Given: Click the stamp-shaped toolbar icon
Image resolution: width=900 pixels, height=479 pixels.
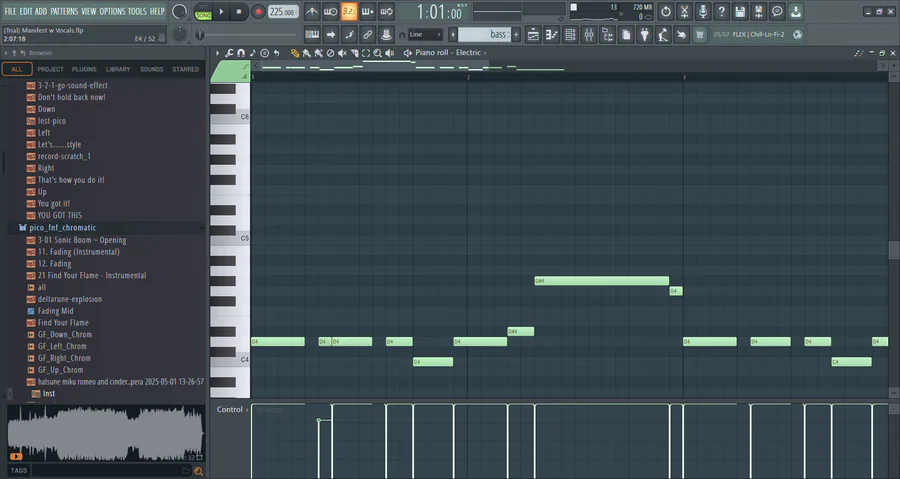Looking at the screenshot, I should pyautogui.click(x=386, y=35).
